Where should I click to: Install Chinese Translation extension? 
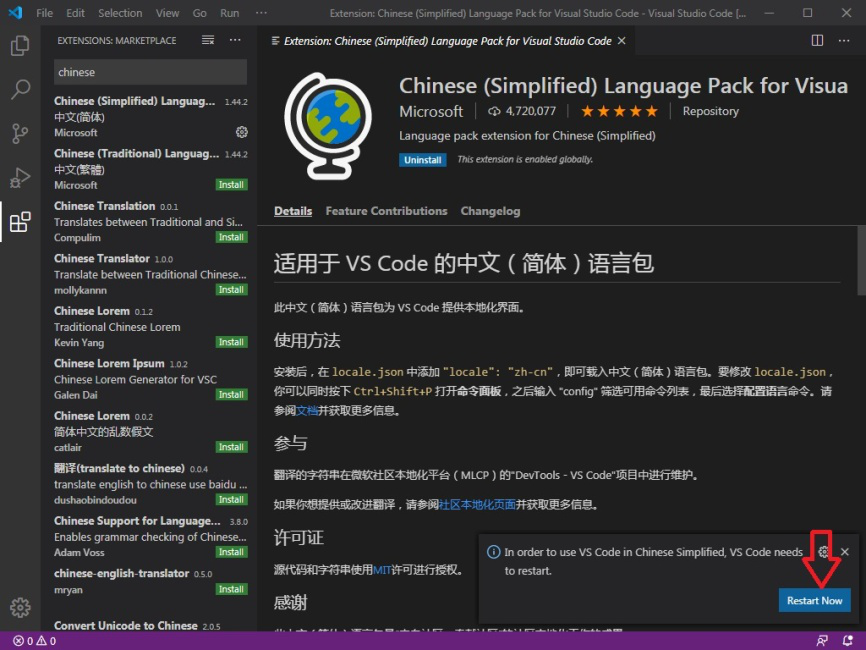[231, 237]
